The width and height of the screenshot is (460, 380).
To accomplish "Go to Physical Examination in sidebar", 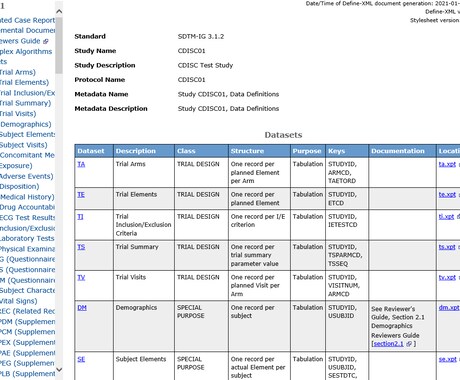I will (27, 249).
